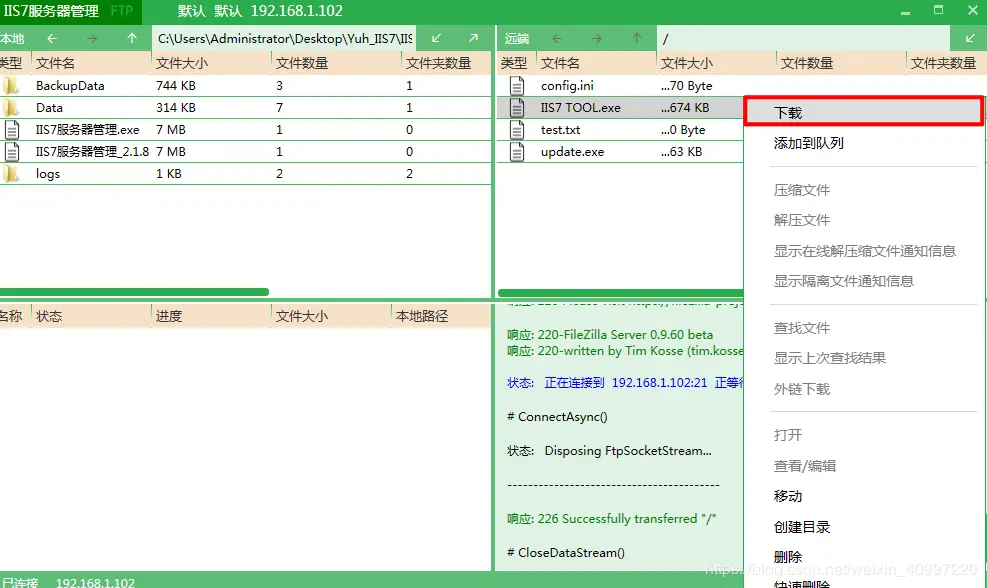Click the remote path field showing /
987x588 pixels.
coord(803,38)
